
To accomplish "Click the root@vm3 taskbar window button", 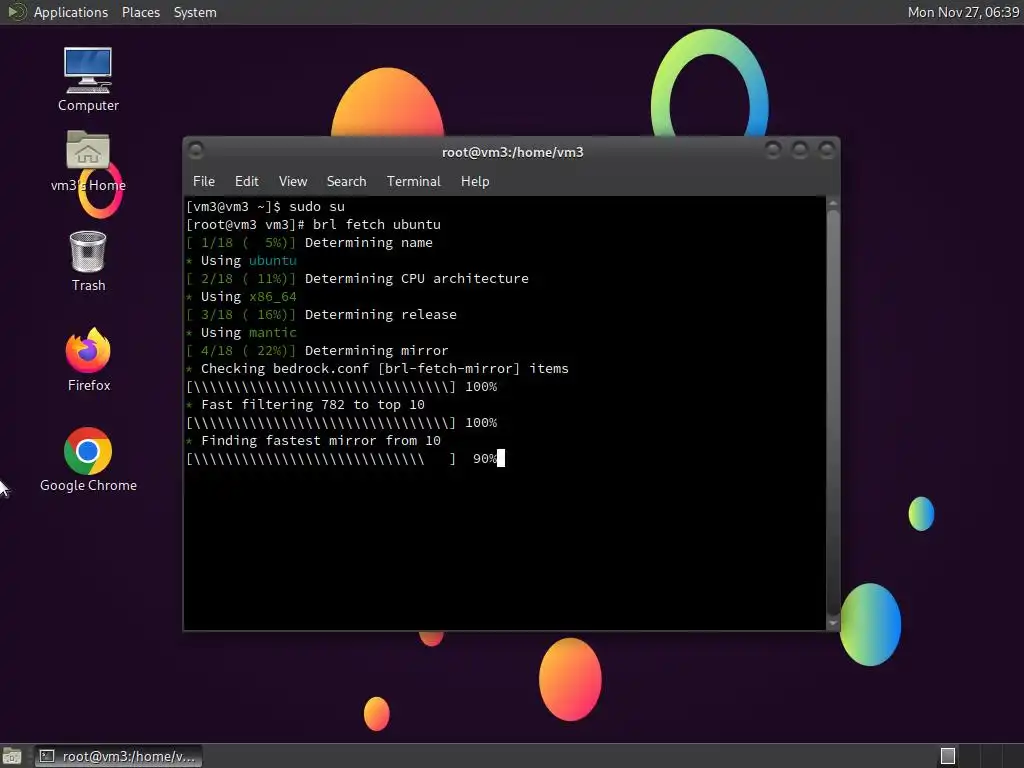I will [x=118, y=756].
